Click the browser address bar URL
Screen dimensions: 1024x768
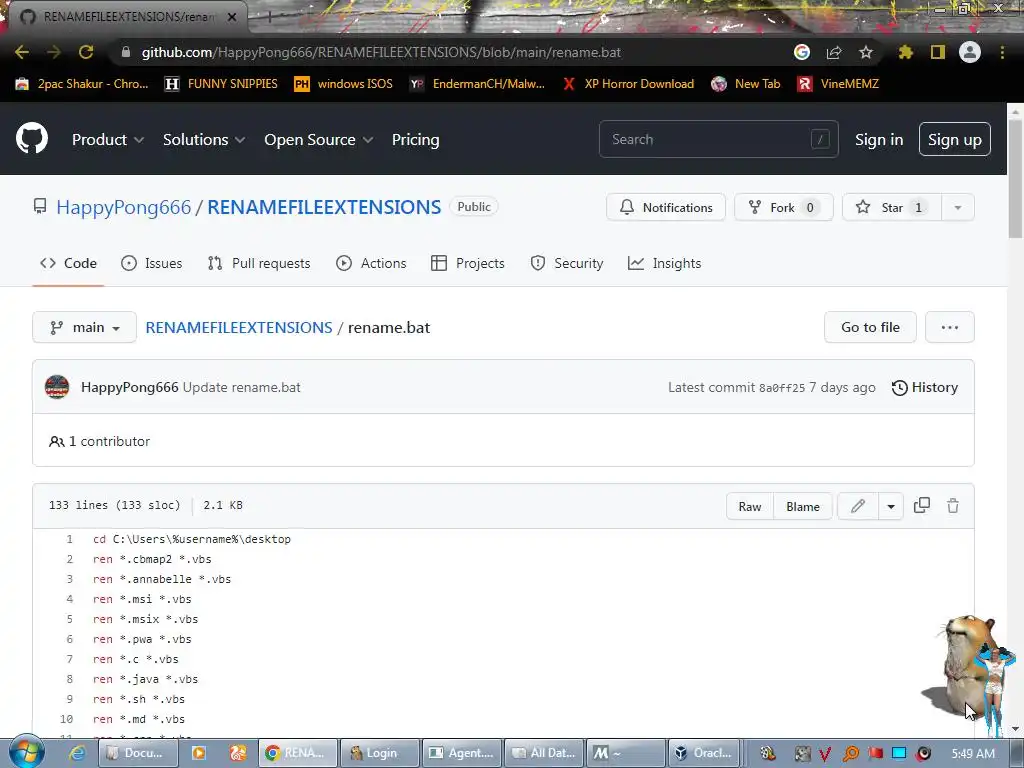[381, 52]
